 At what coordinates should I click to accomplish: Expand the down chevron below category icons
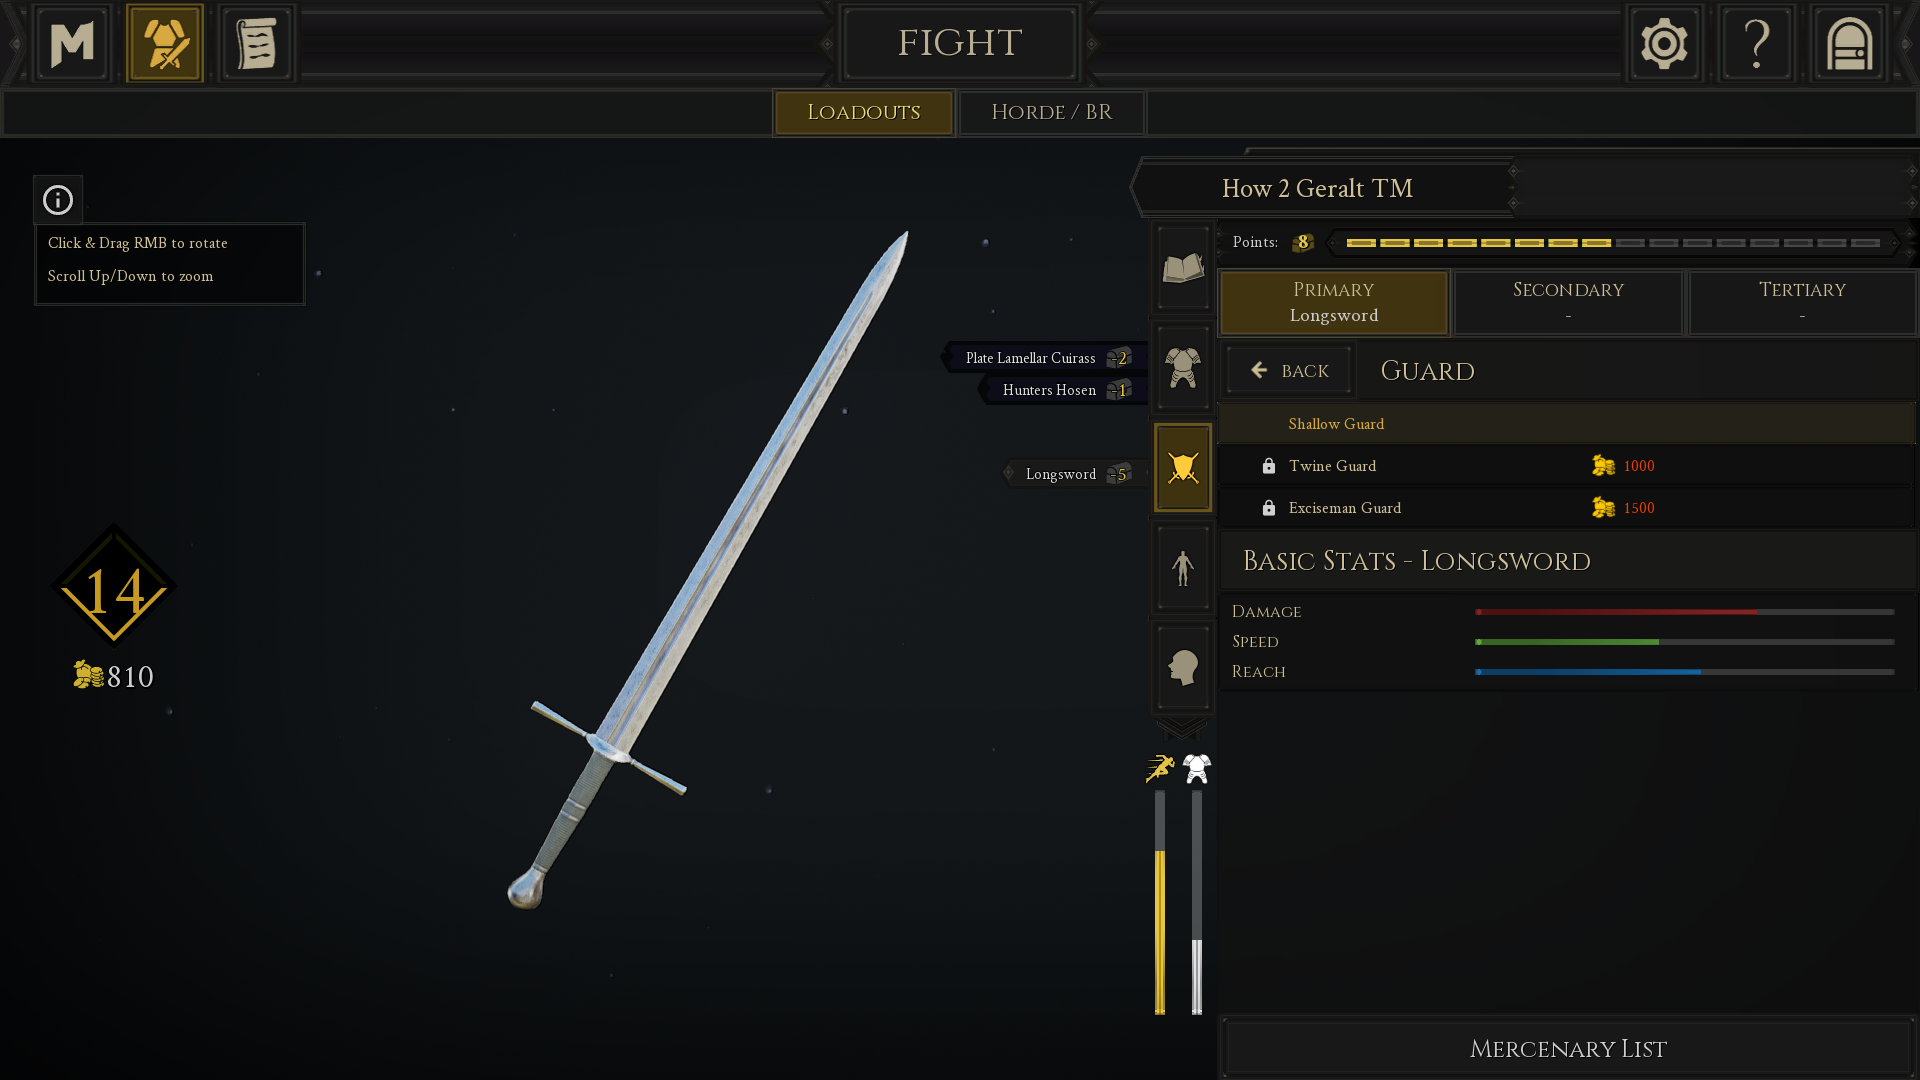1182,729
